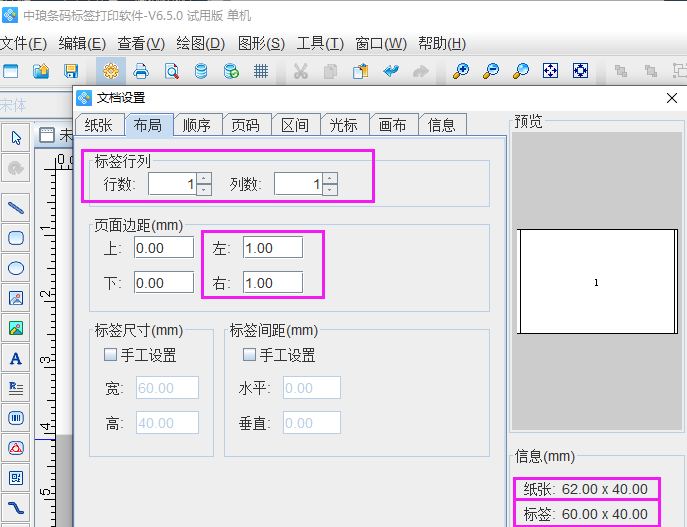Open the 窗口(W) menu
Viewport: 687px width, 527px height.
pos(381,43)
